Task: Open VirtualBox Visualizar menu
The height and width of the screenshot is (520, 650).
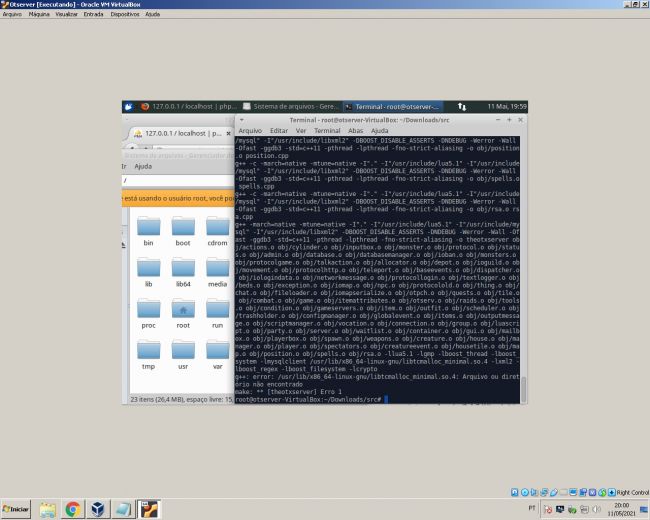Action: [66, 14]
